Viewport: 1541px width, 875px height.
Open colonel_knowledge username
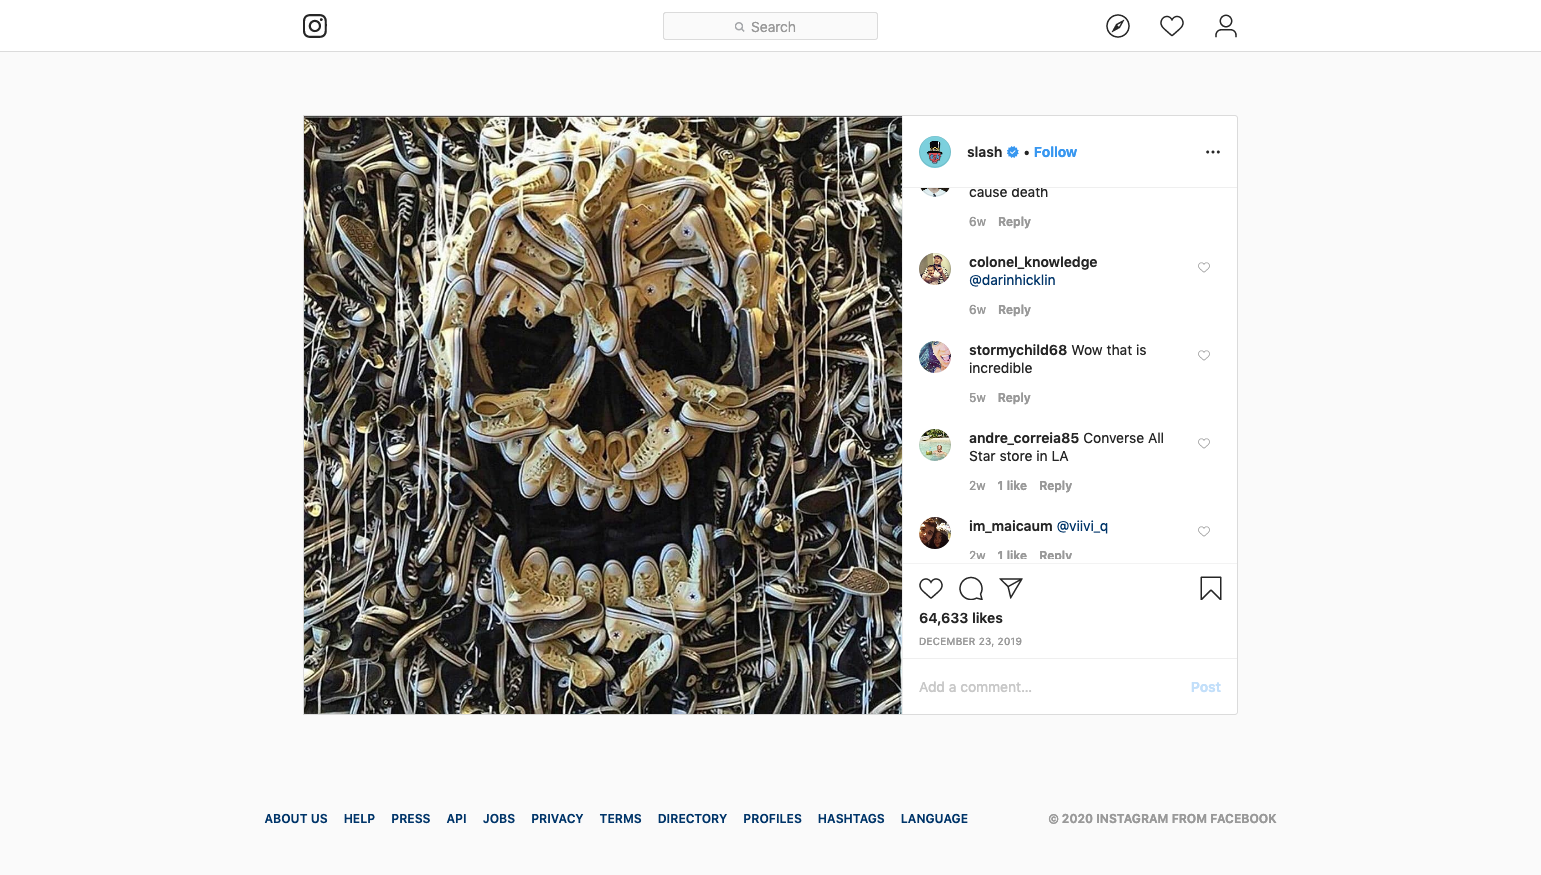(1033, 262)
